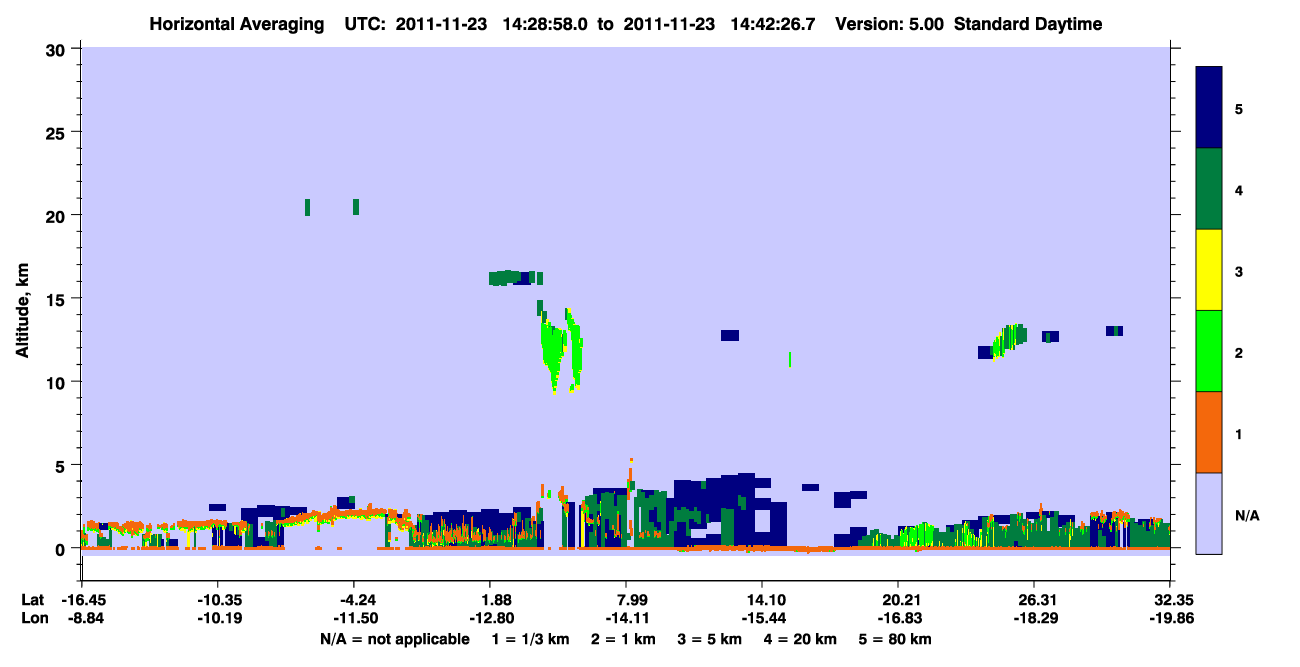Click the 'Lat' row label
Viewport: 1300px width, 667px height.
[x=32, y=599]
